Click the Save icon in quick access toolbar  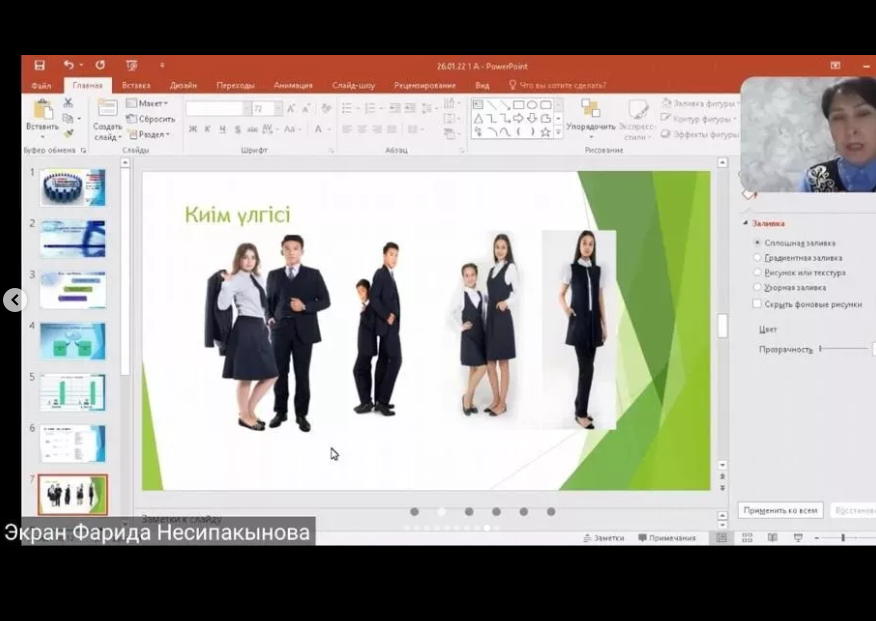(x=39, y=65)
